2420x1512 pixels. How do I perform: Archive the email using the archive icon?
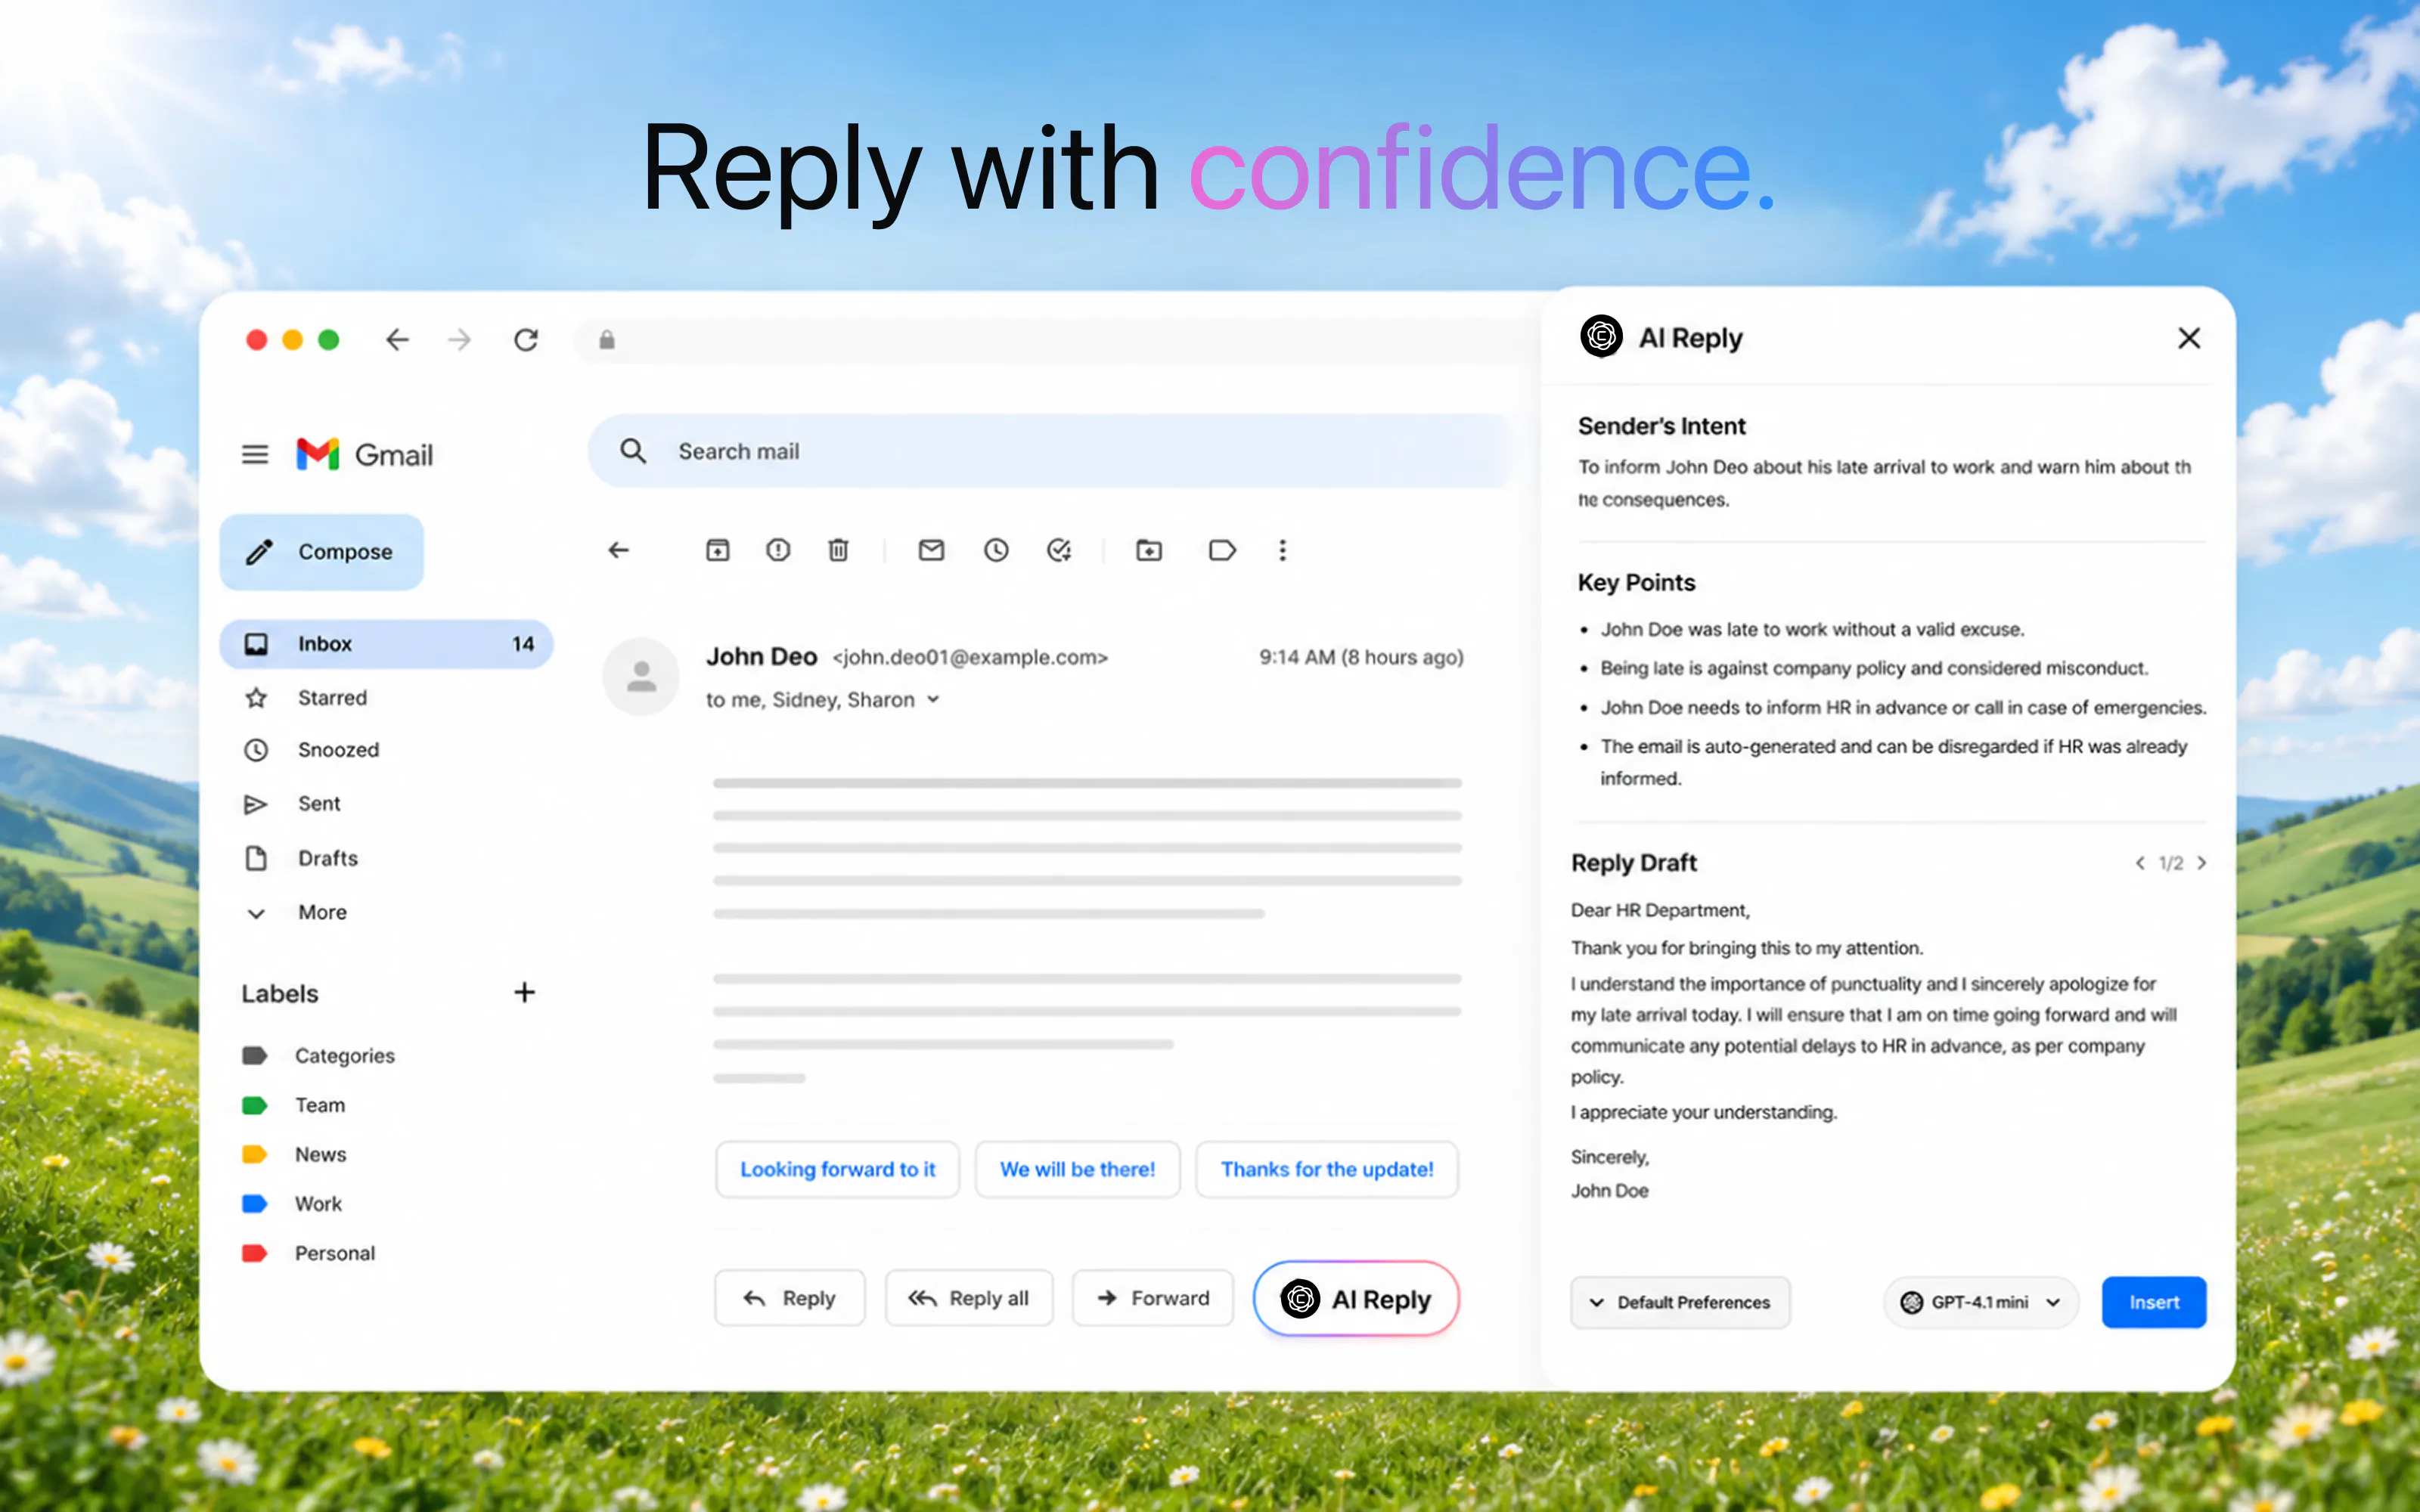[718, 550]
